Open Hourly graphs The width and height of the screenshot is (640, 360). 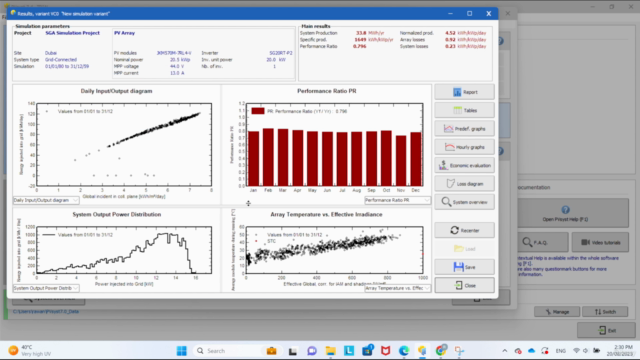coord(464,147)
